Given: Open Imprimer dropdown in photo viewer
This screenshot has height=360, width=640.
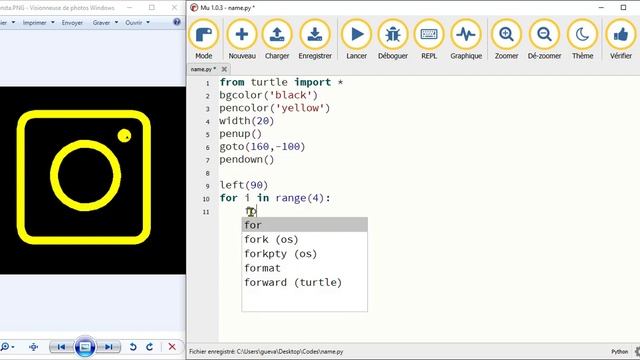Looking at the screenshot, I should point(38,22).
